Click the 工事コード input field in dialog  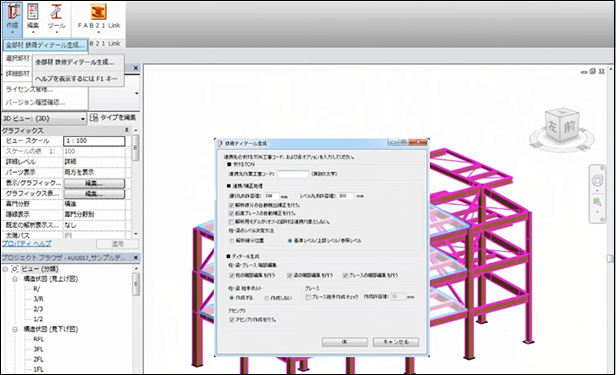point(293,174)
